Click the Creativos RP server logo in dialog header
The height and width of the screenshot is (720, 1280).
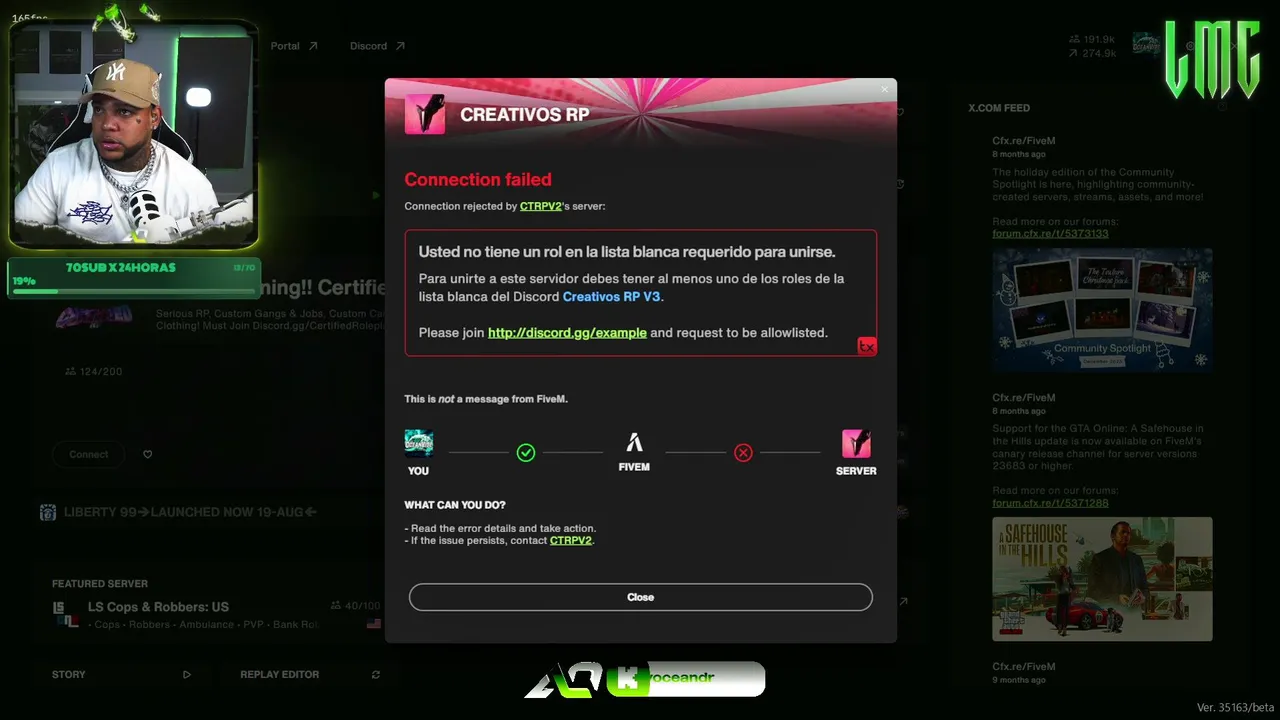tap(424, 114)
